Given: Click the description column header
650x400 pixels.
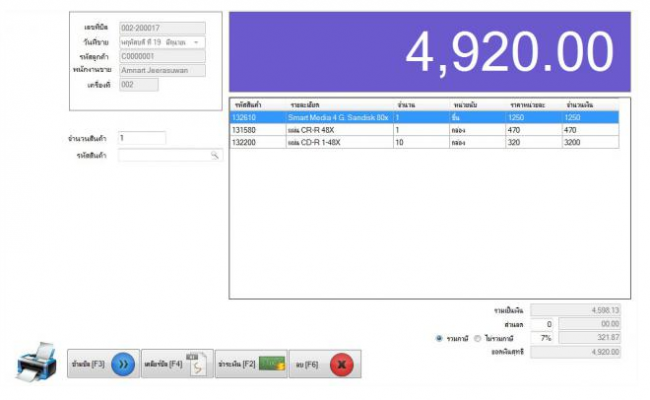Looking at the screenshot, I should tap(339, 105).
